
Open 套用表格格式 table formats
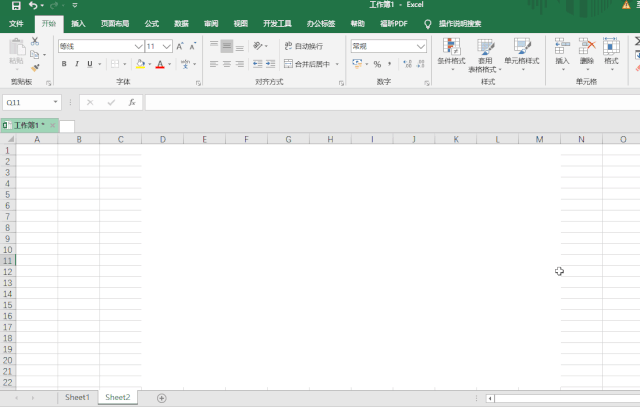click(485, 56)
